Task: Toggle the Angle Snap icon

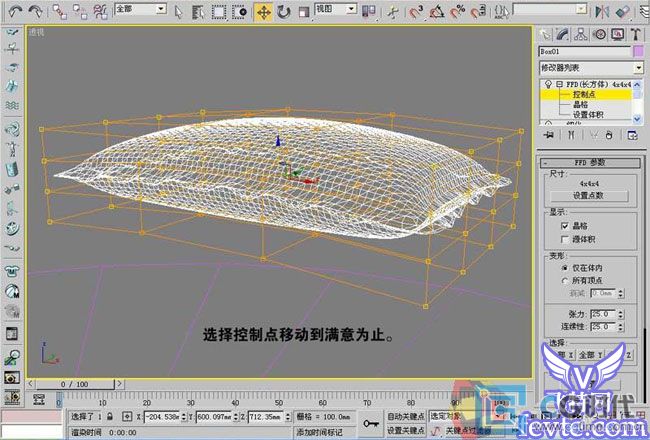Action: point(437,12)
